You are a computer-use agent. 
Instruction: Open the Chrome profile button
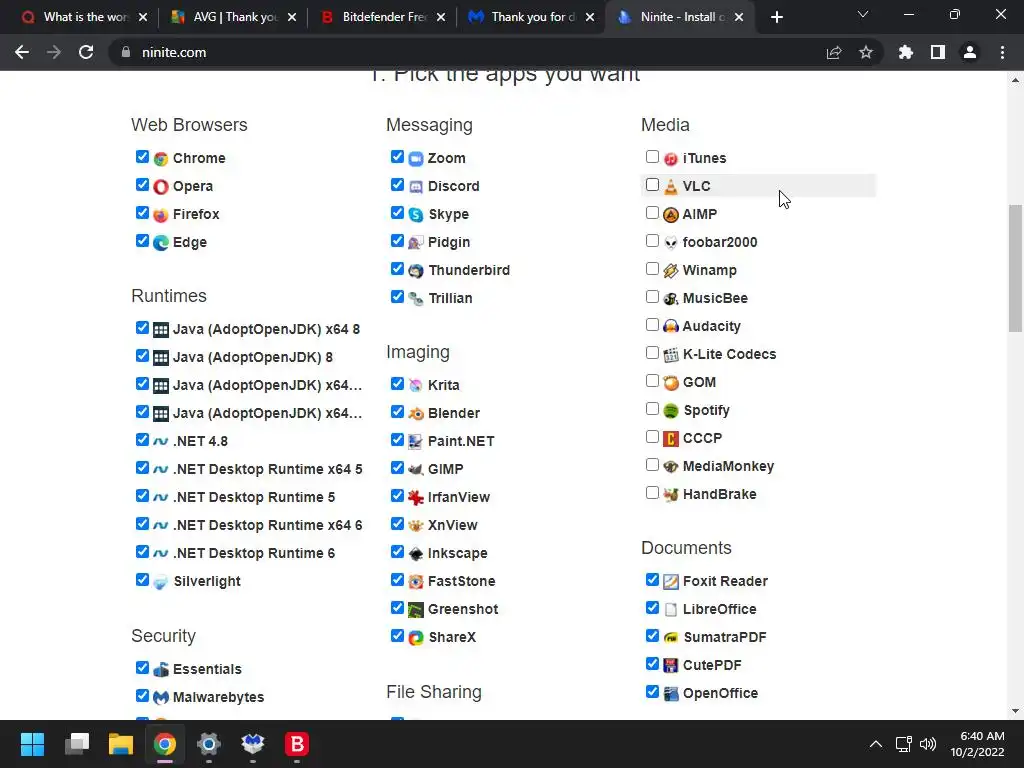tap(970, 52)
